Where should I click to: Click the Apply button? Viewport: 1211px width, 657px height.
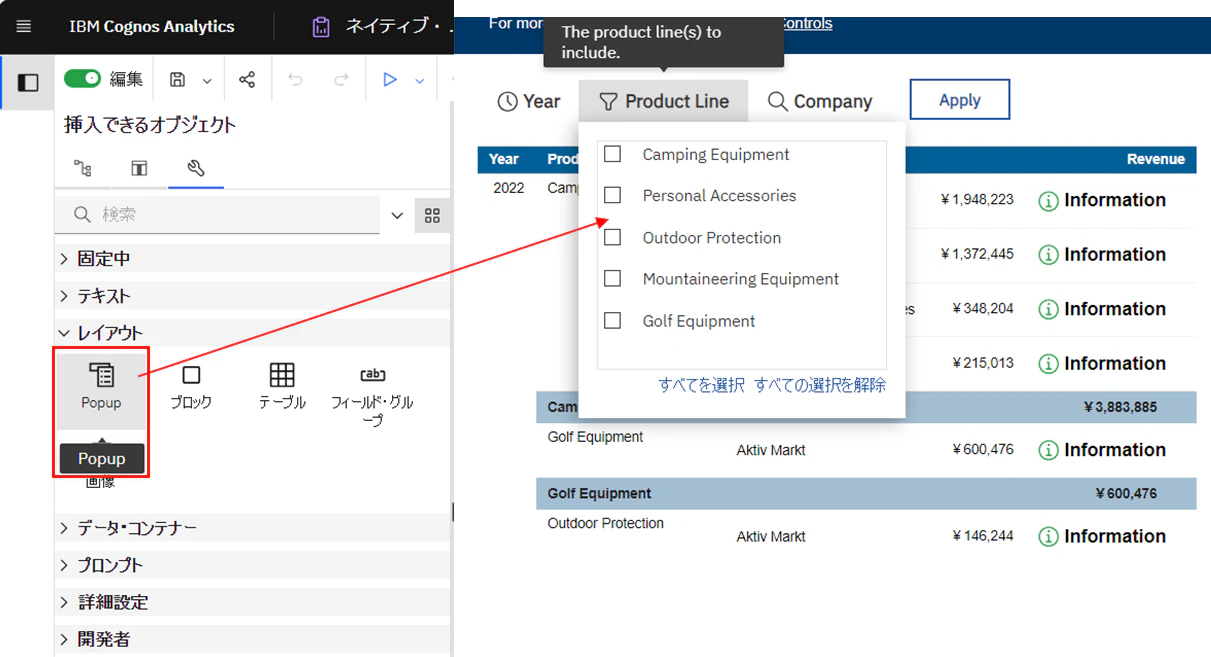[x=960, y=100]
